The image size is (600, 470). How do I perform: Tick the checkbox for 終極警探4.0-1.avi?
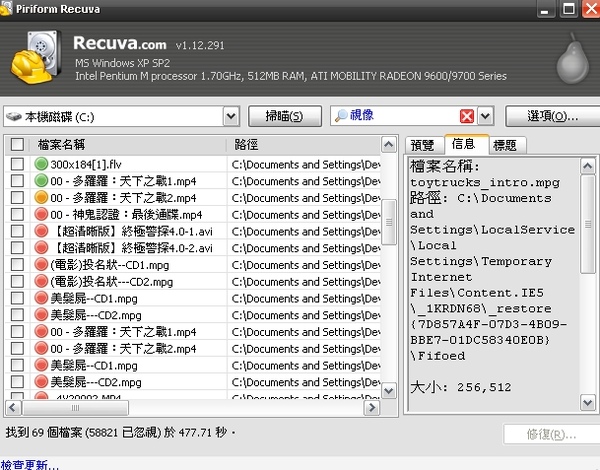point(17,231)
